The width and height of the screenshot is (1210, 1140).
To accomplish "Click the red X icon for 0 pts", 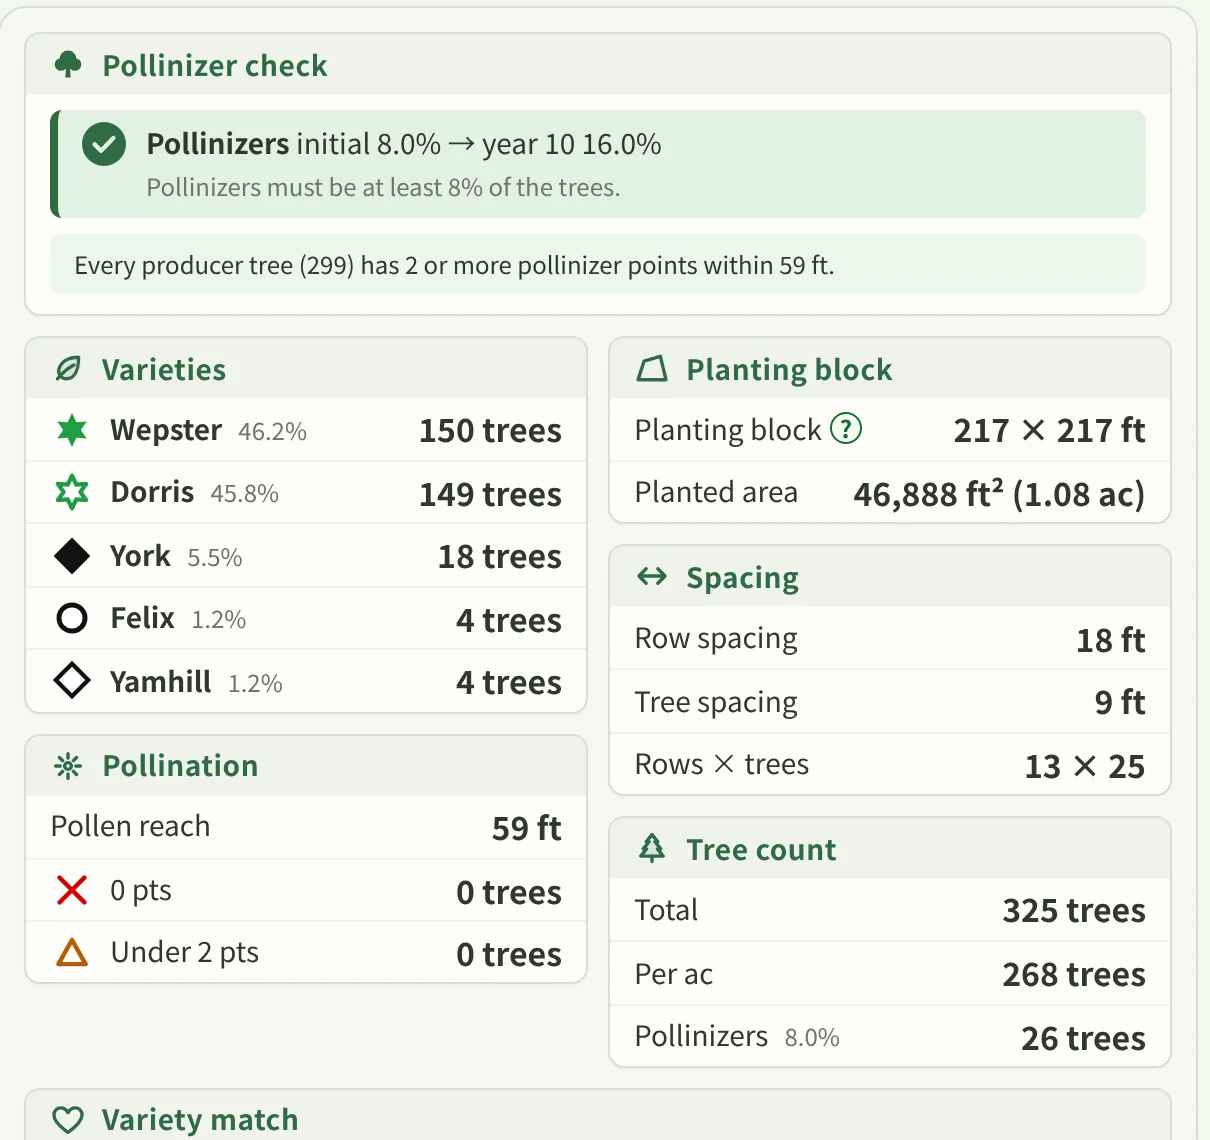I will [72, 890].
